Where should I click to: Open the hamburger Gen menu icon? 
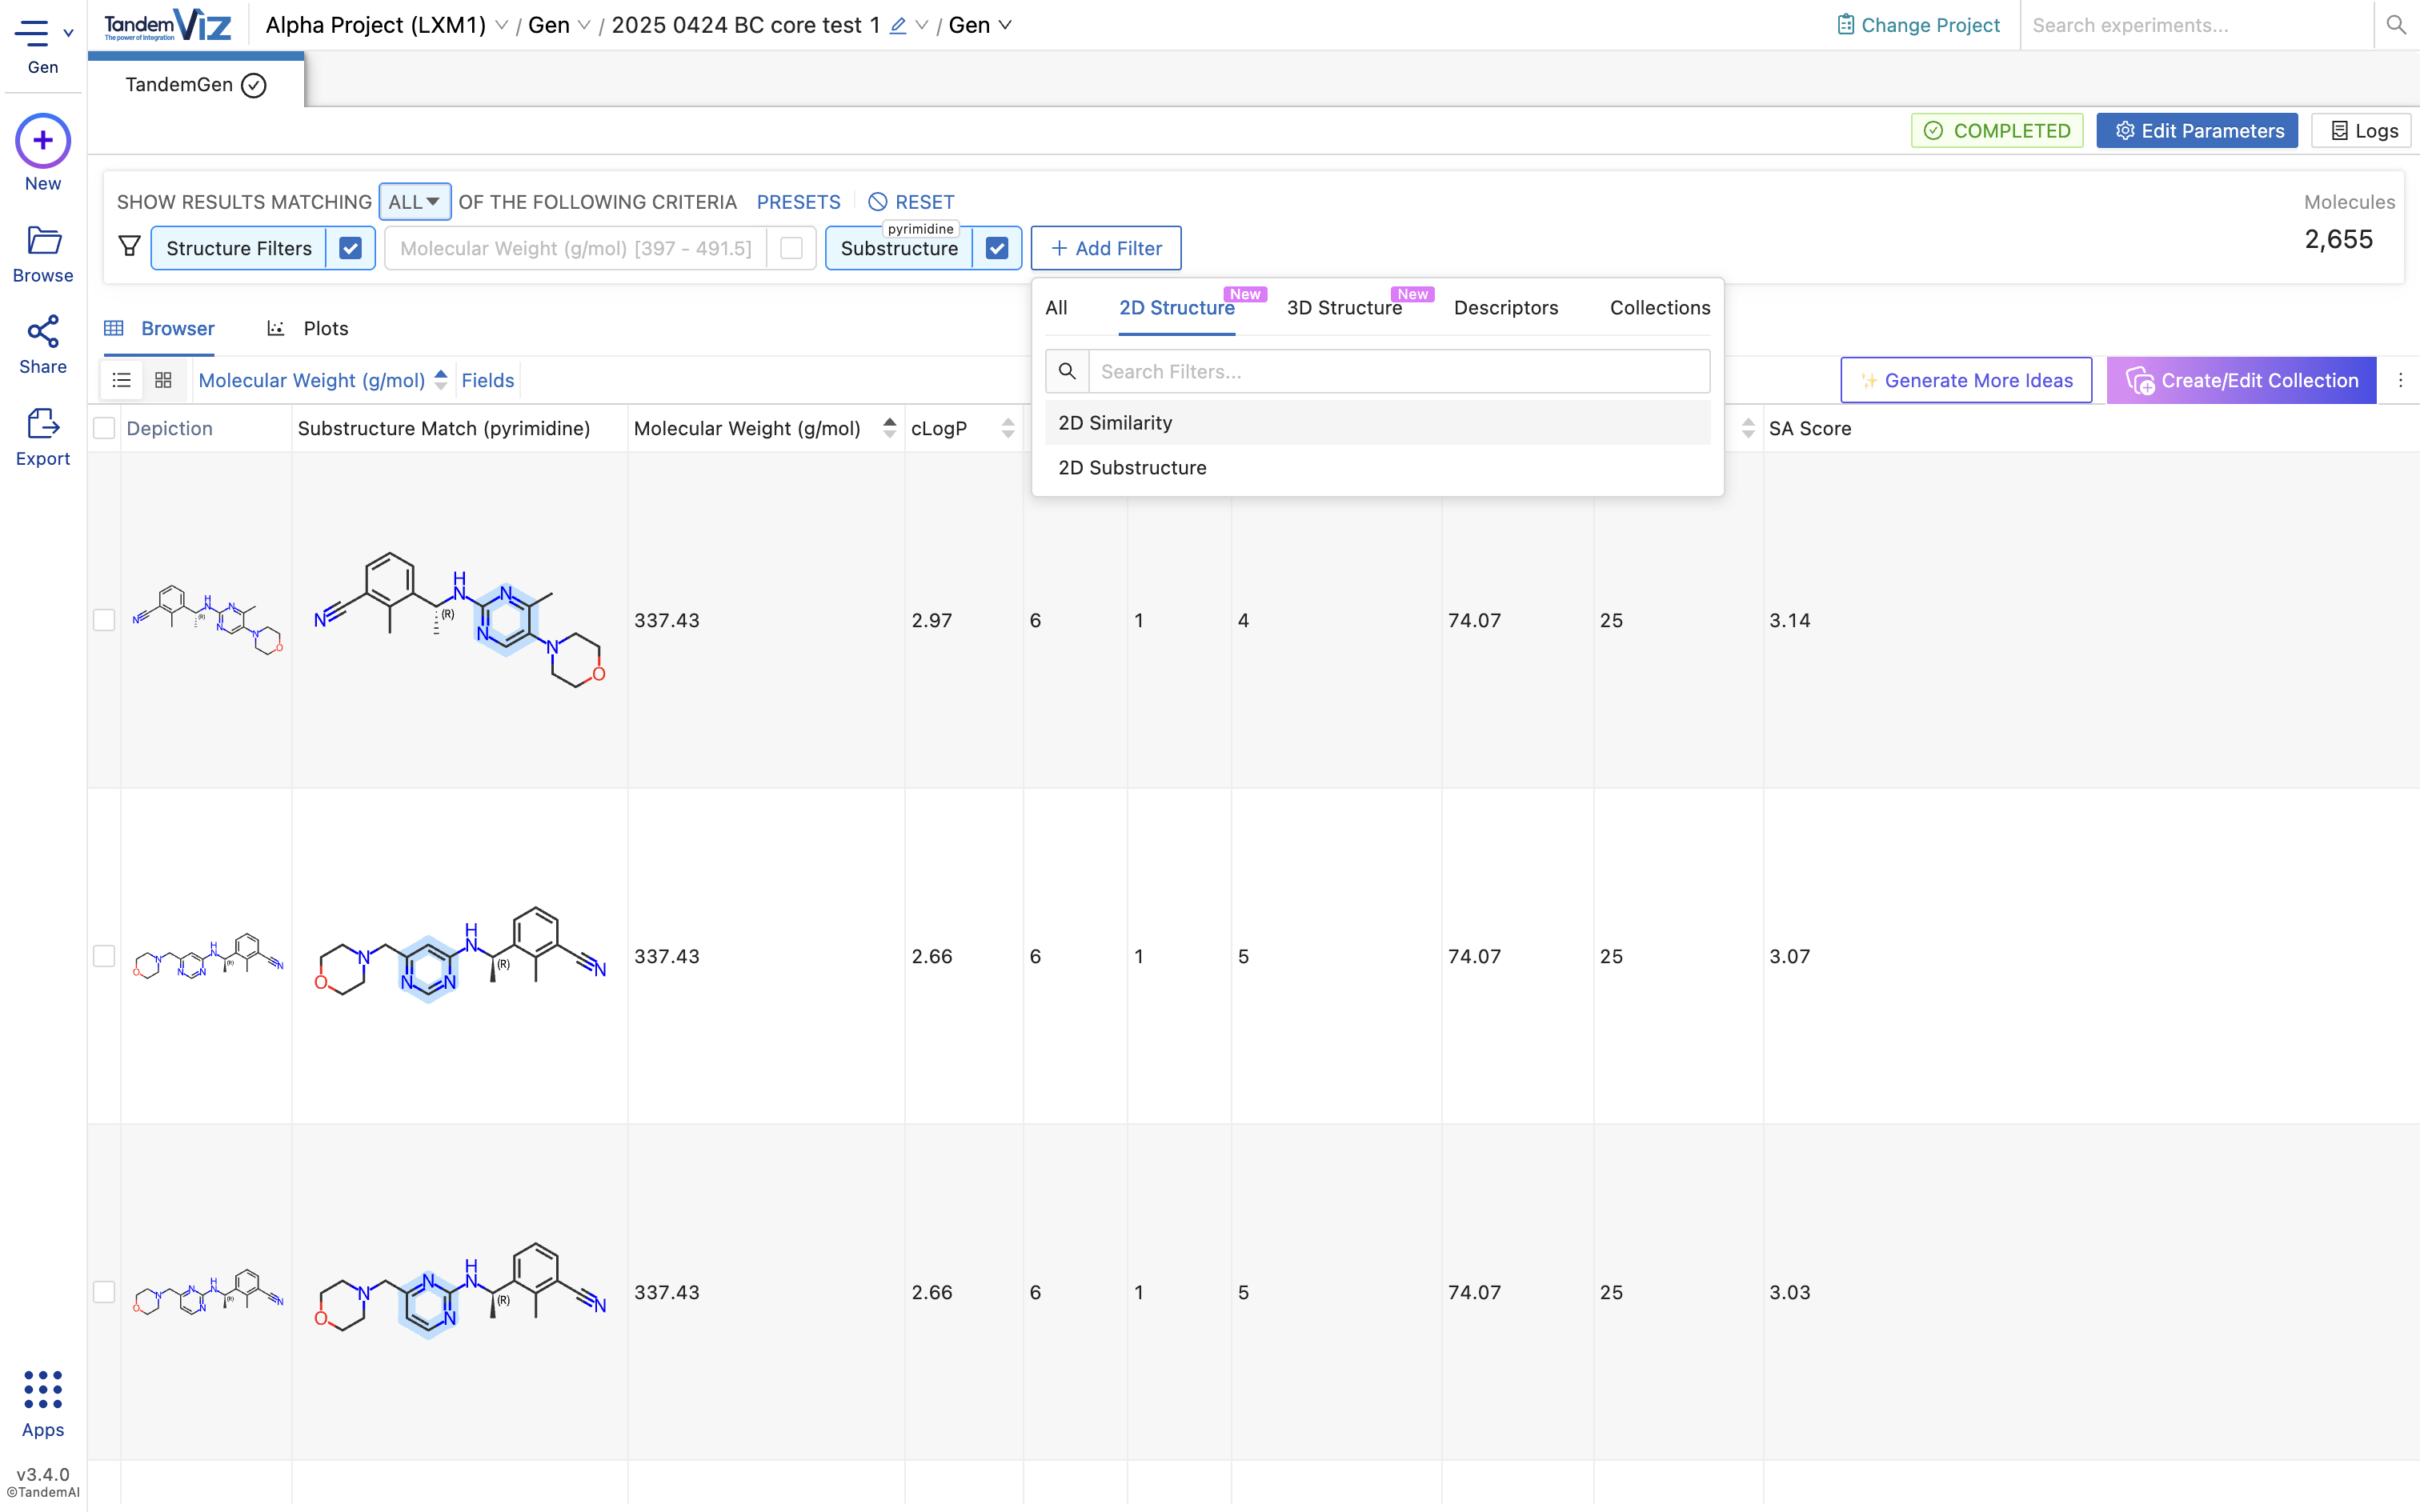pos(31,33)
